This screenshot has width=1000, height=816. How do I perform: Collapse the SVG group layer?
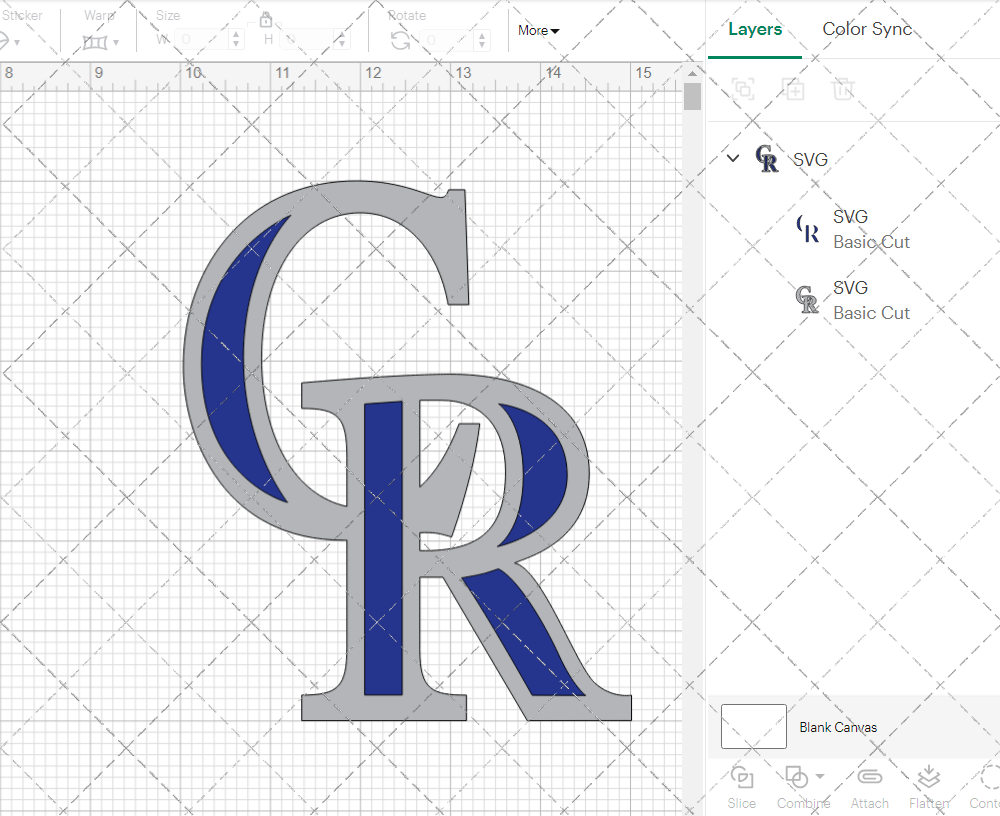click(733, 158)
